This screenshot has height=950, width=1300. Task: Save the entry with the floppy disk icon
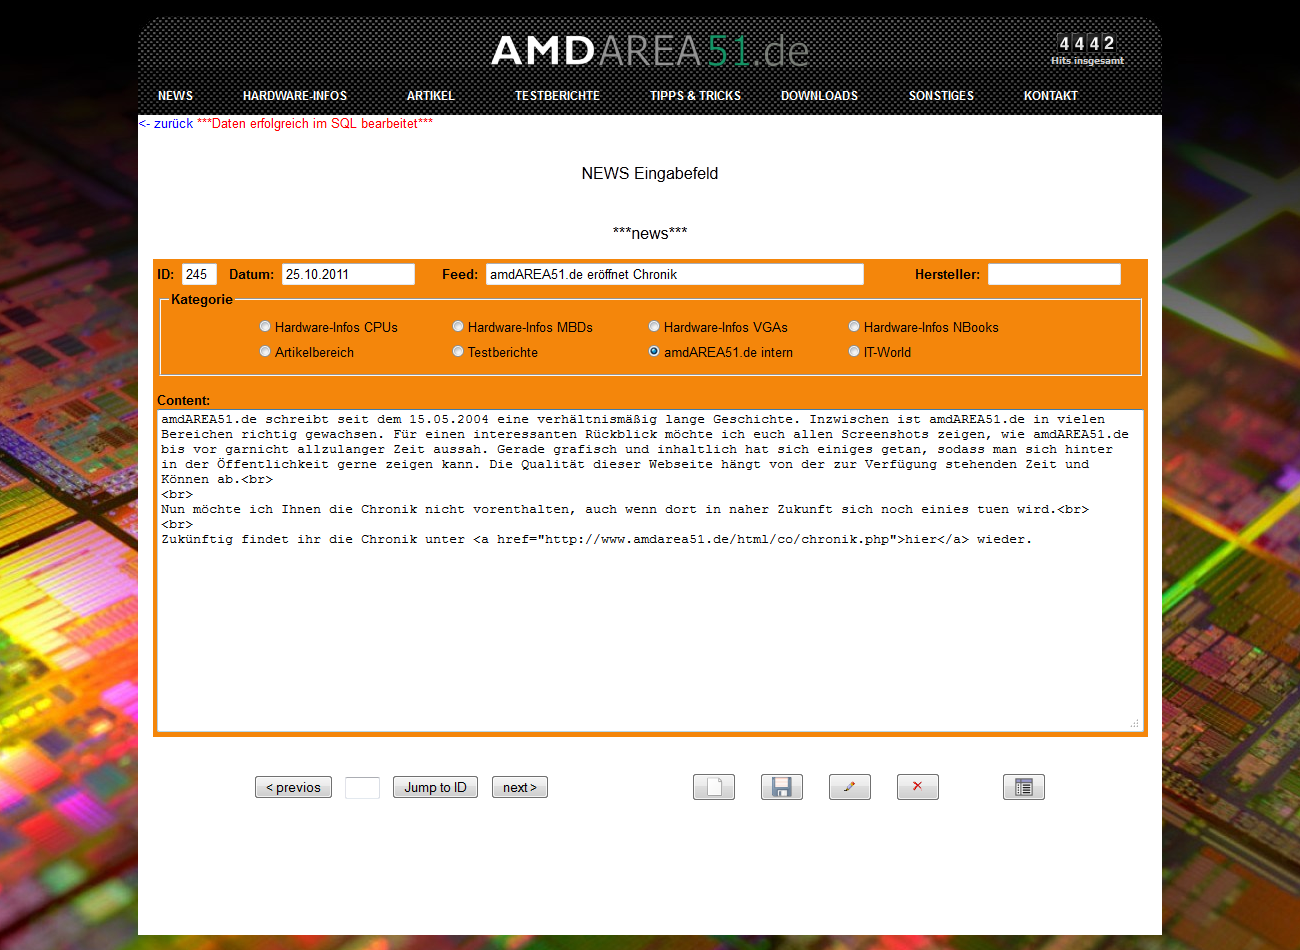pyautogui.click(x=782, y=787)
